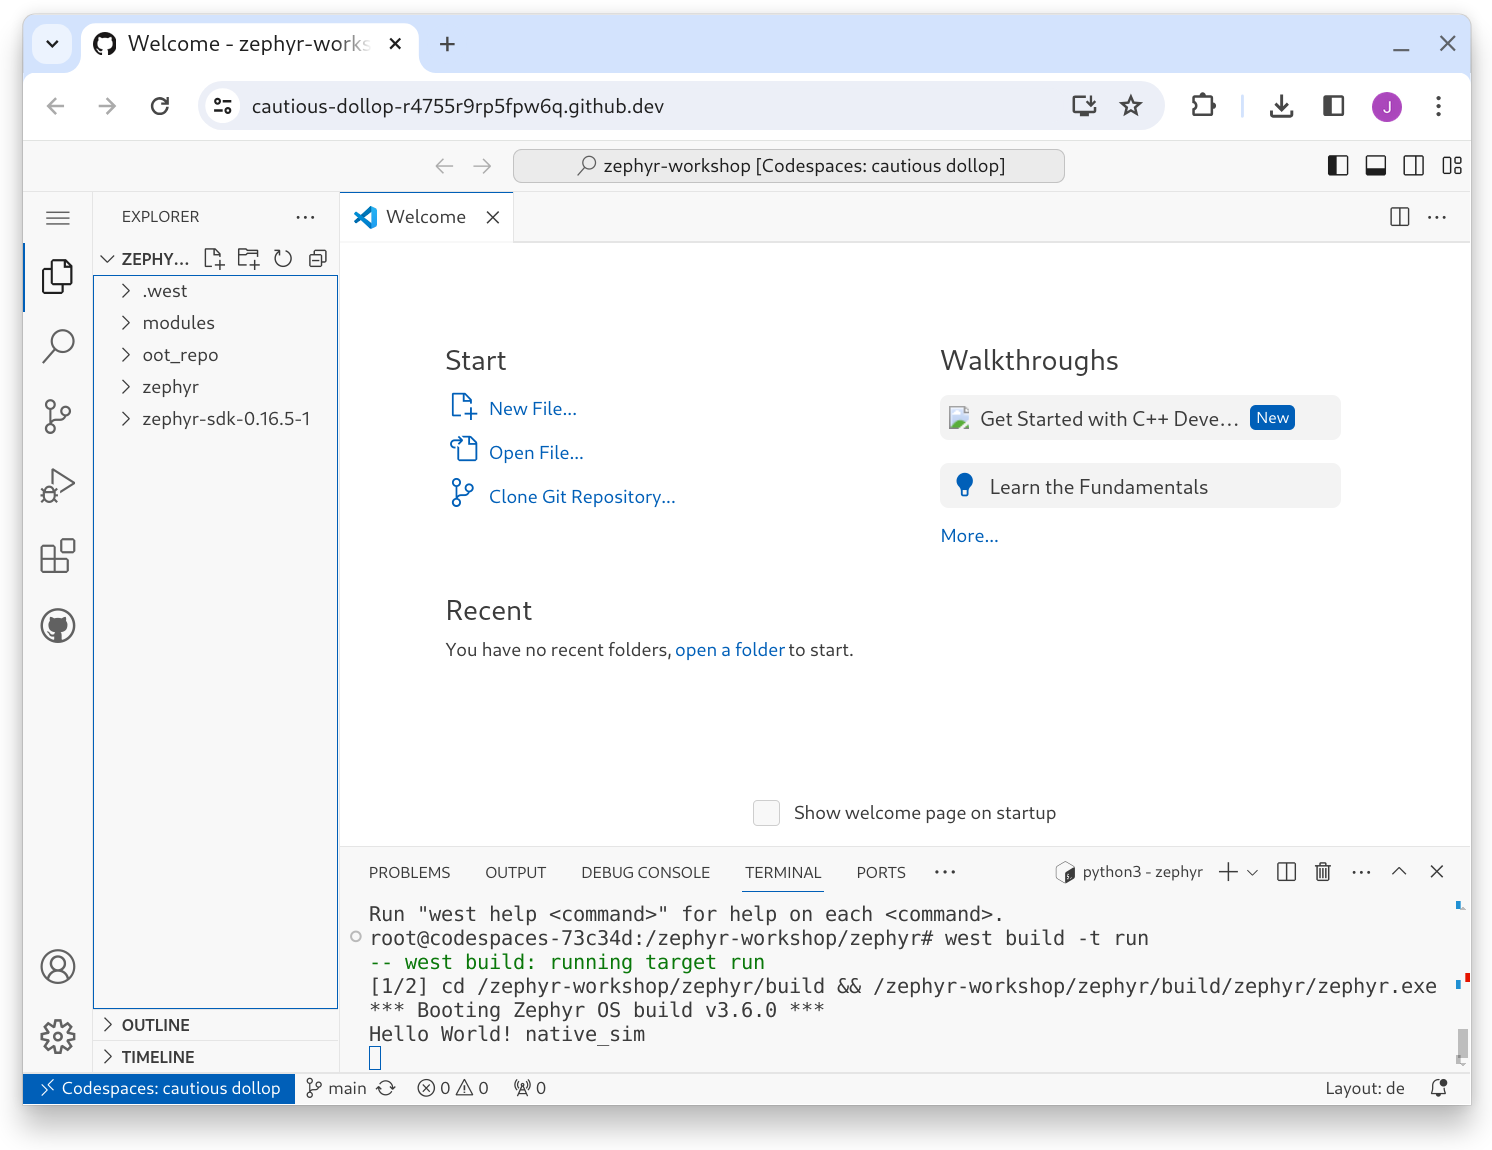Viewport: 1492px width, 1150px height.
Task: Toggle the primary sidebar visibility
Action: click(1337, 165)
